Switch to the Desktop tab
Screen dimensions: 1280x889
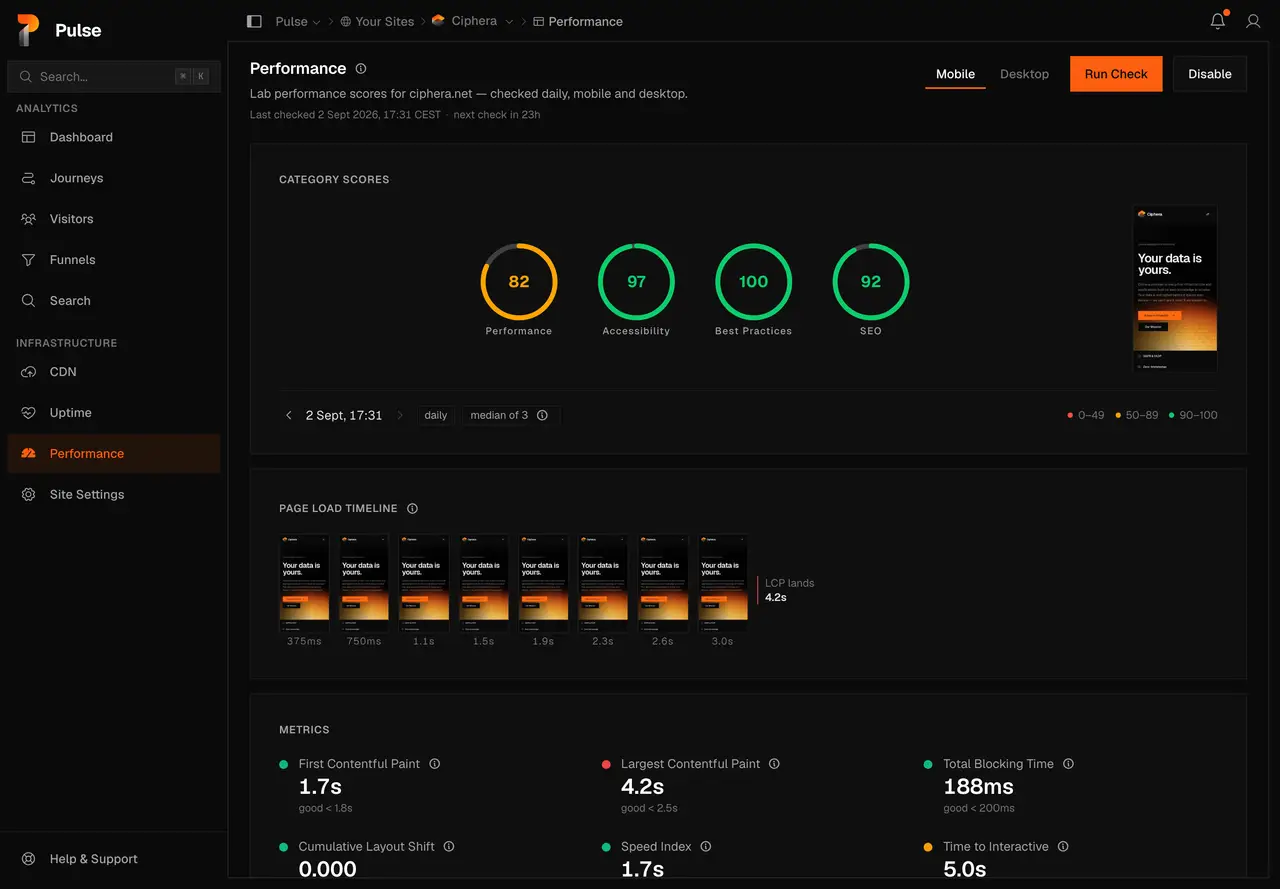click(x=1025, y=74)
